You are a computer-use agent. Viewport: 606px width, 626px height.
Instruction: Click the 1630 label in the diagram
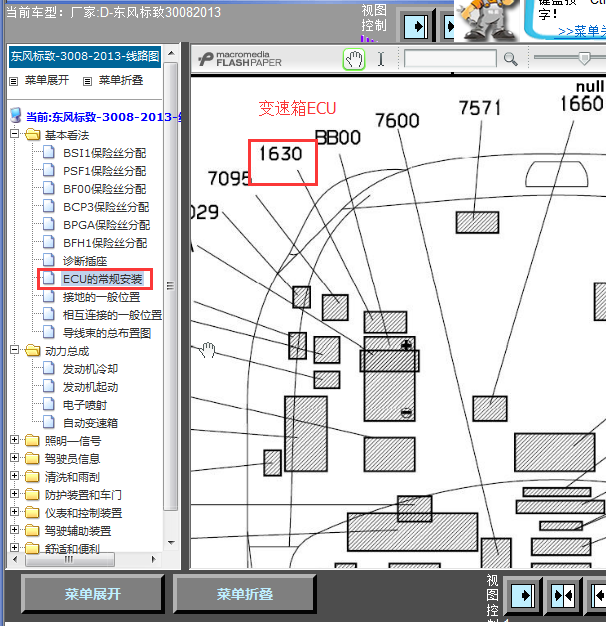coord(280,153)
